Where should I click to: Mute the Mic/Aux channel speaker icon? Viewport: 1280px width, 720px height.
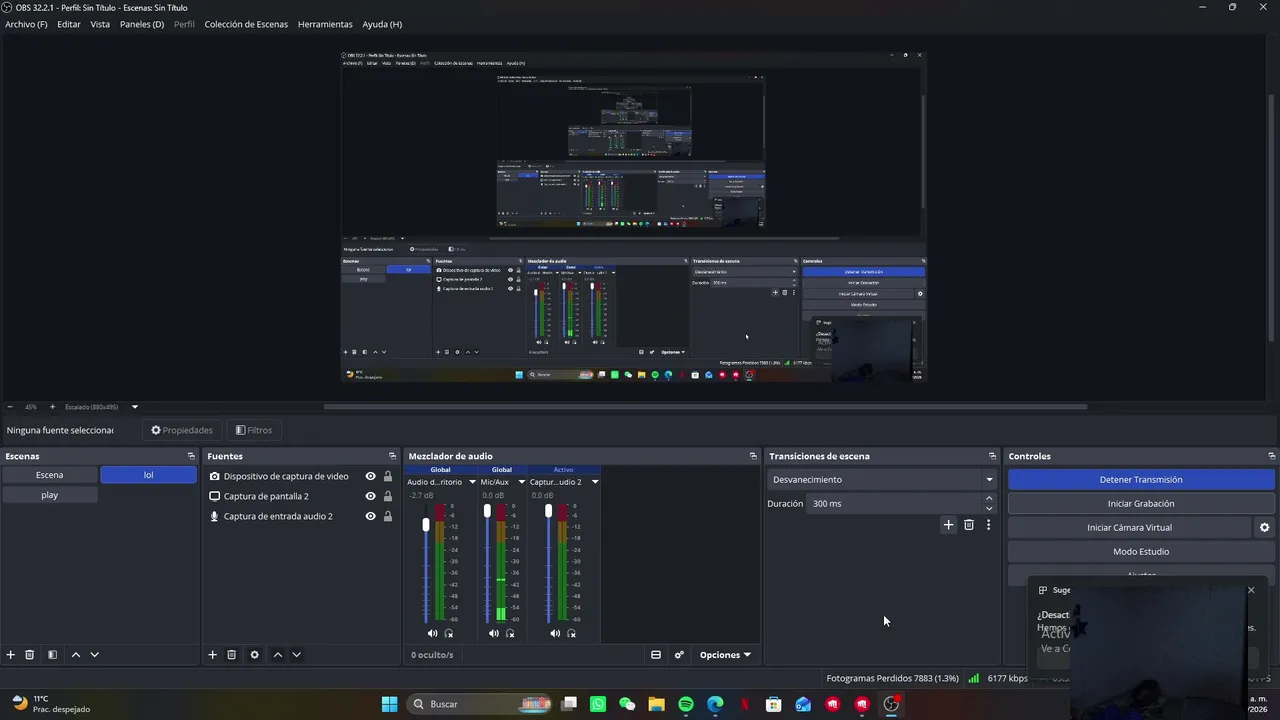[493, 633]
